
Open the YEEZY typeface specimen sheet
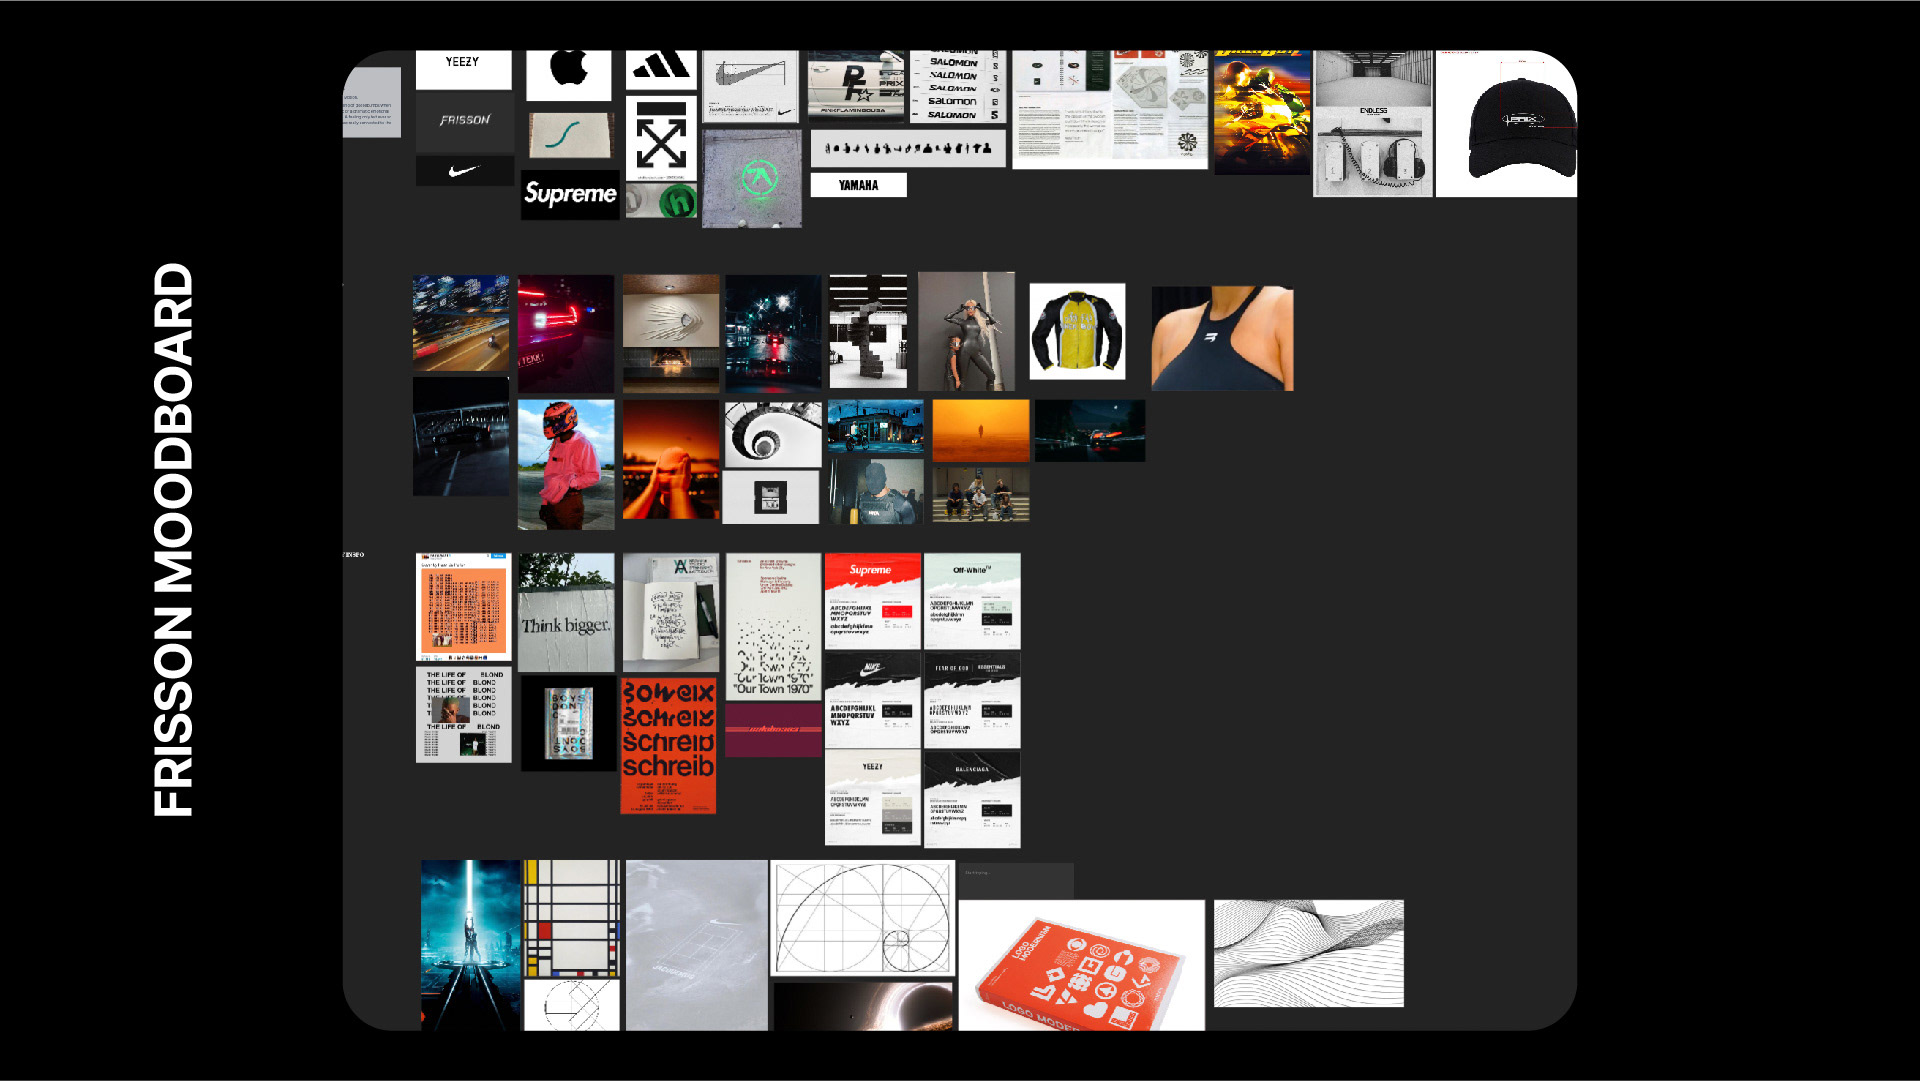(873, 798)
